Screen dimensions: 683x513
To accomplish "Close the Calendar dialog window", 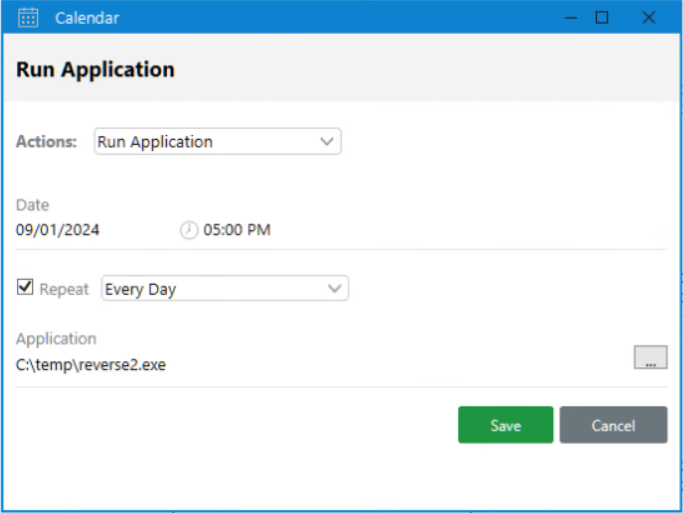I will (648, 17).
